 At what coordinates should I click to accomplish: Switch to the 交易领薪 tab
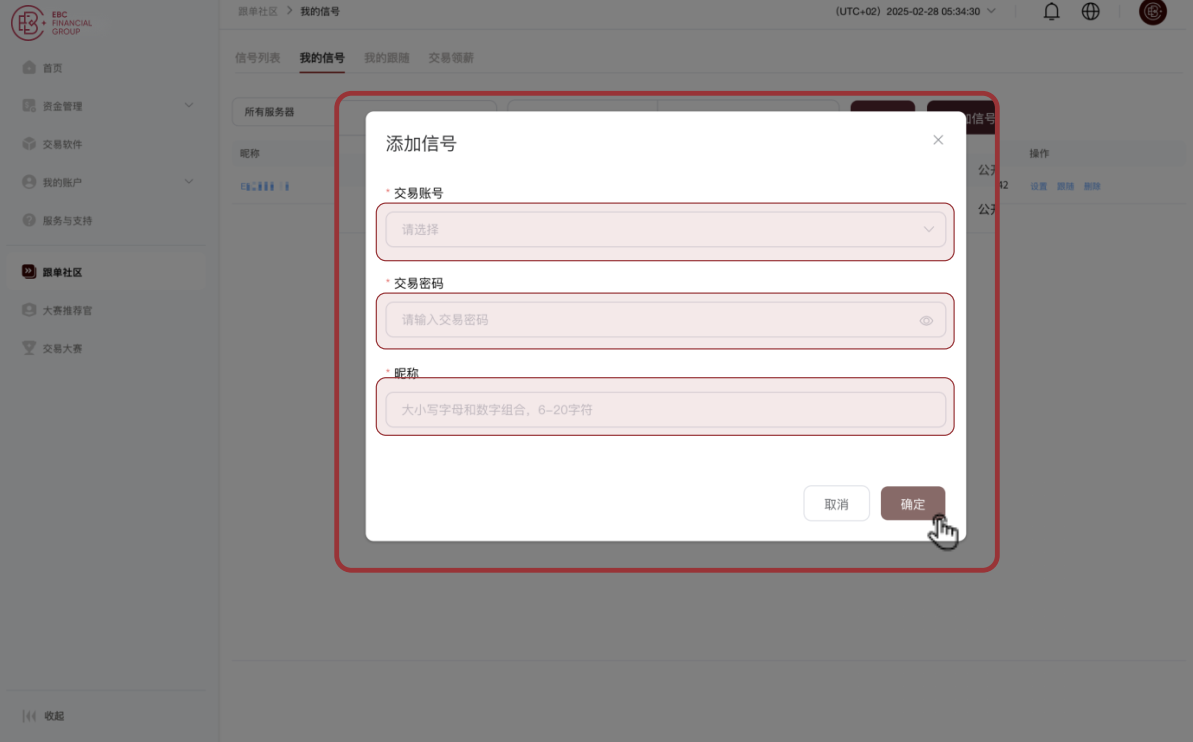451,58
